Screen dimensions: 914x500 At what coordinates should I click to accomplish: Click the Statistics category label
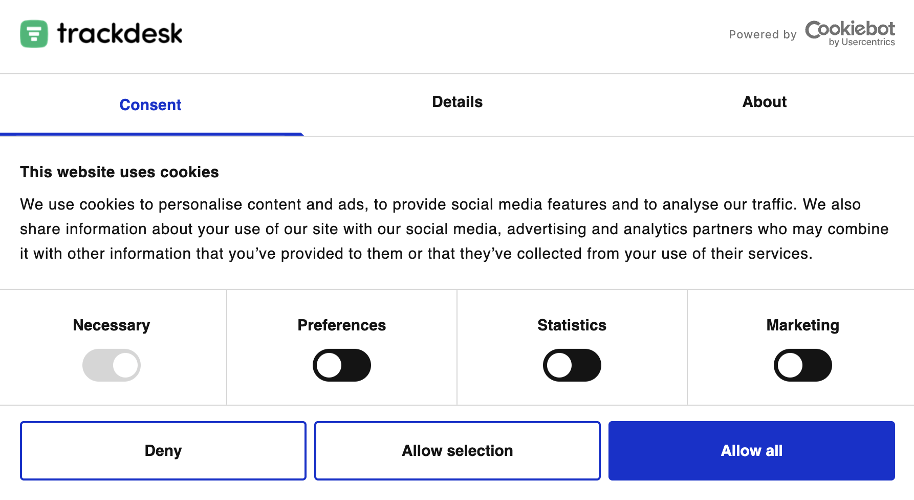pos(572,325)
